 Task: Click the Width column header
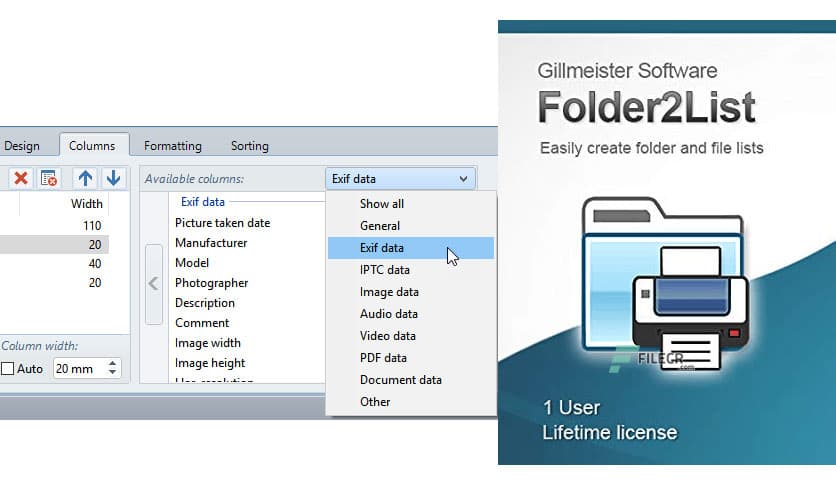click(86, 204)
